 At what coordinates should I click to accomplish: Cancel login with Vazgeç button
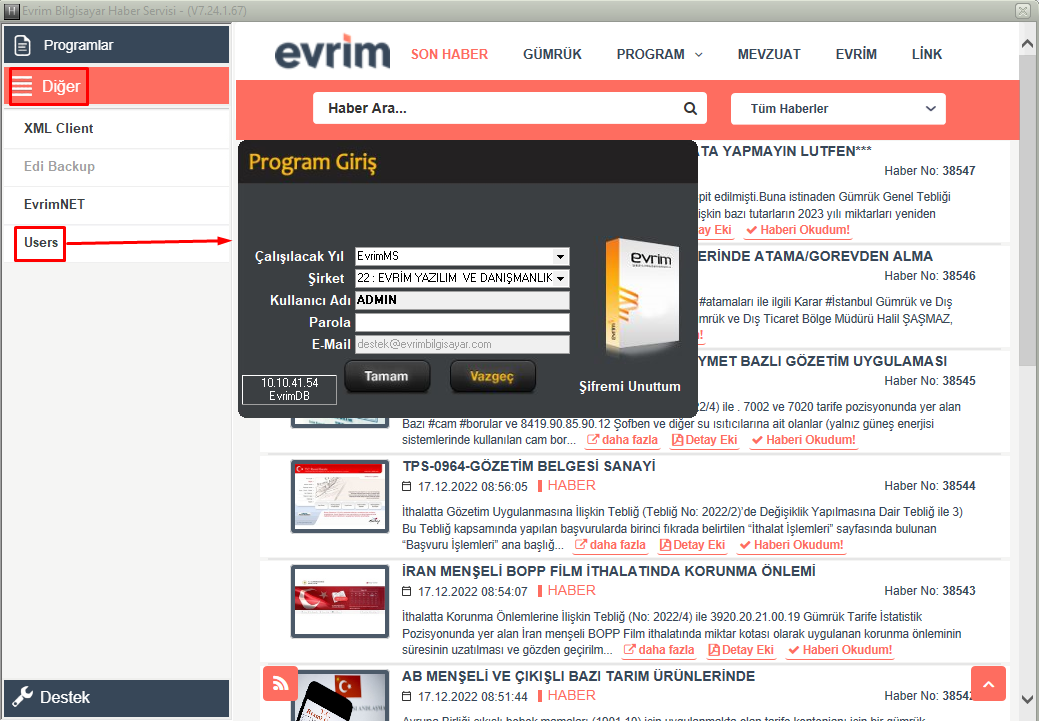[492, 376]
